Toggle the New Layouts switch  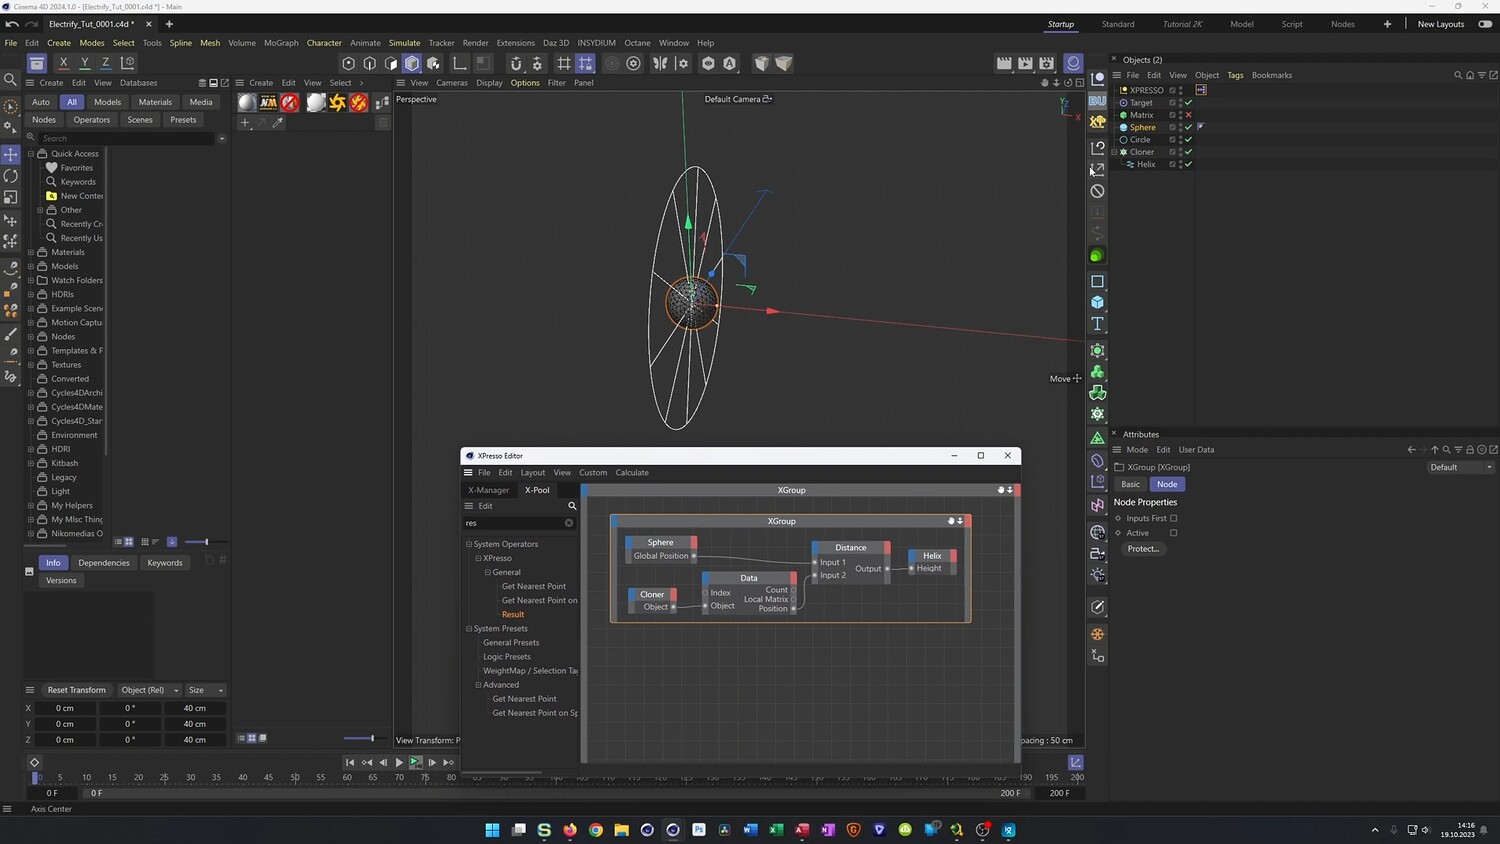coord(1485,24)
